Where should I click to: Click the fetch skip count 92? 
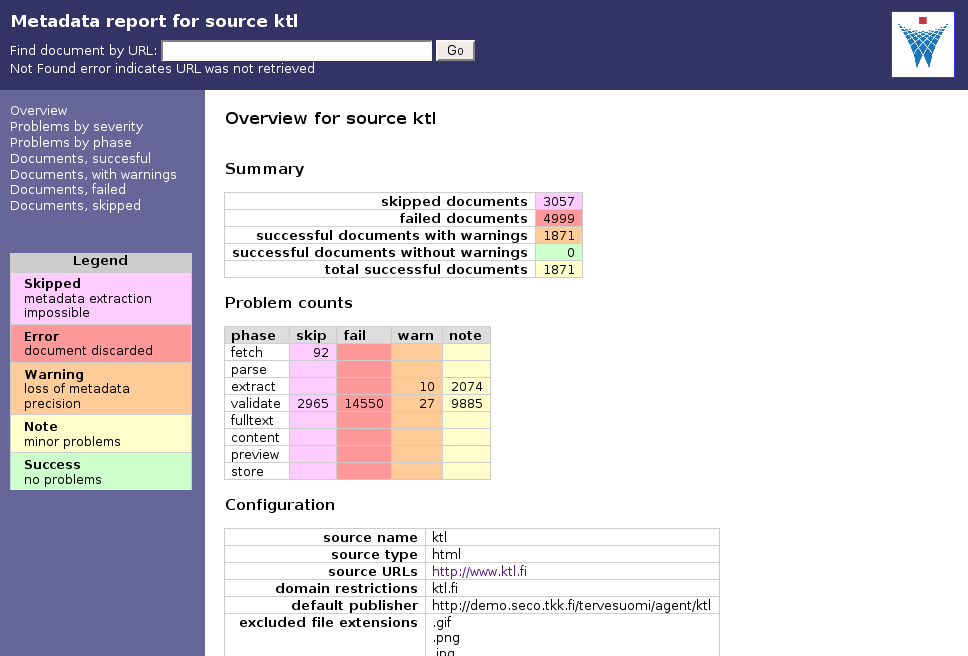pyautogui.click(x=313, y=352)
